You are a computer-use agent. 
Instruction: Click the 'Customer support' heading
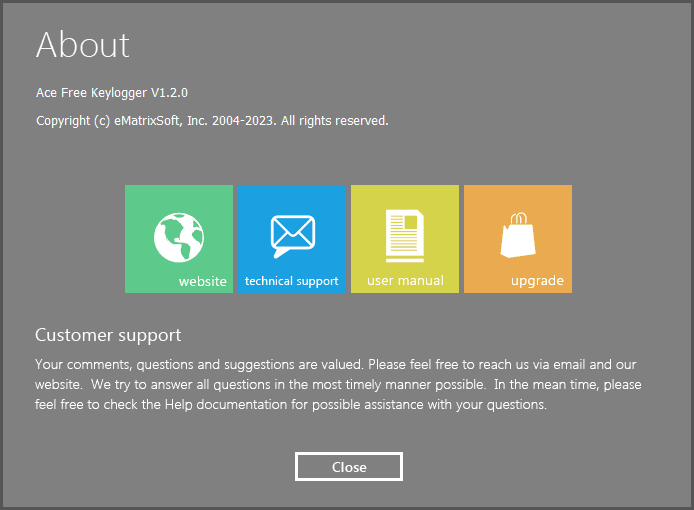(x=108, y=335)
